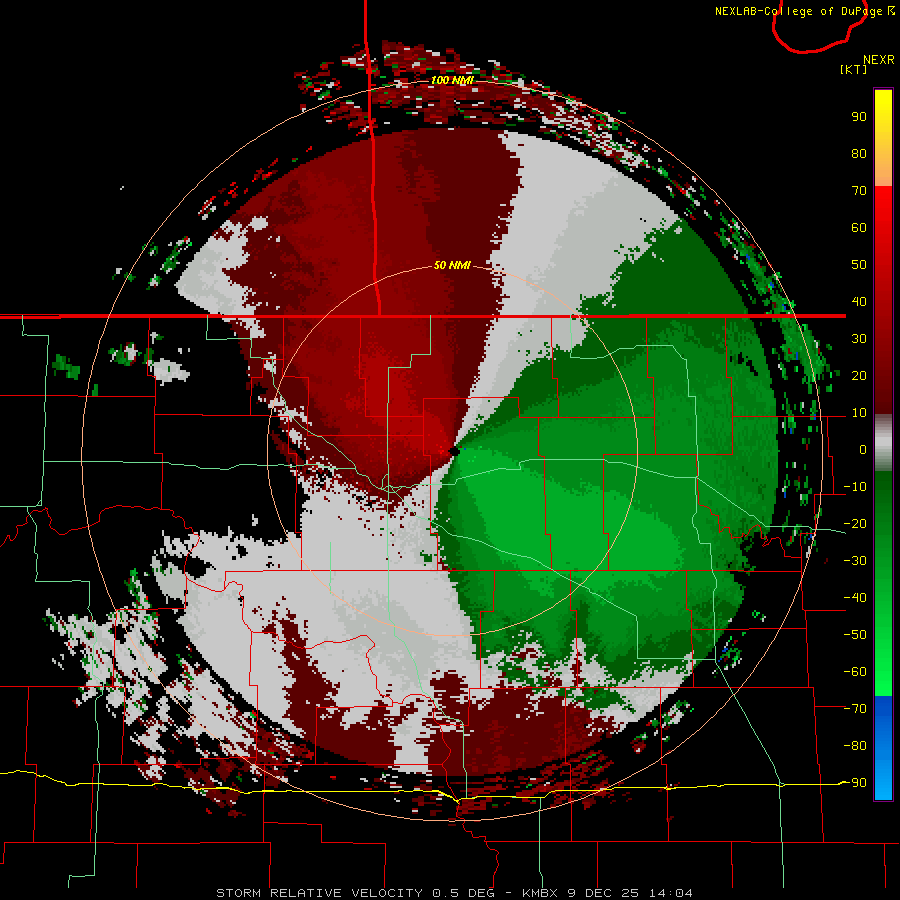
Task: Click the -60 value on velocity scale
Action: point(855,672)
